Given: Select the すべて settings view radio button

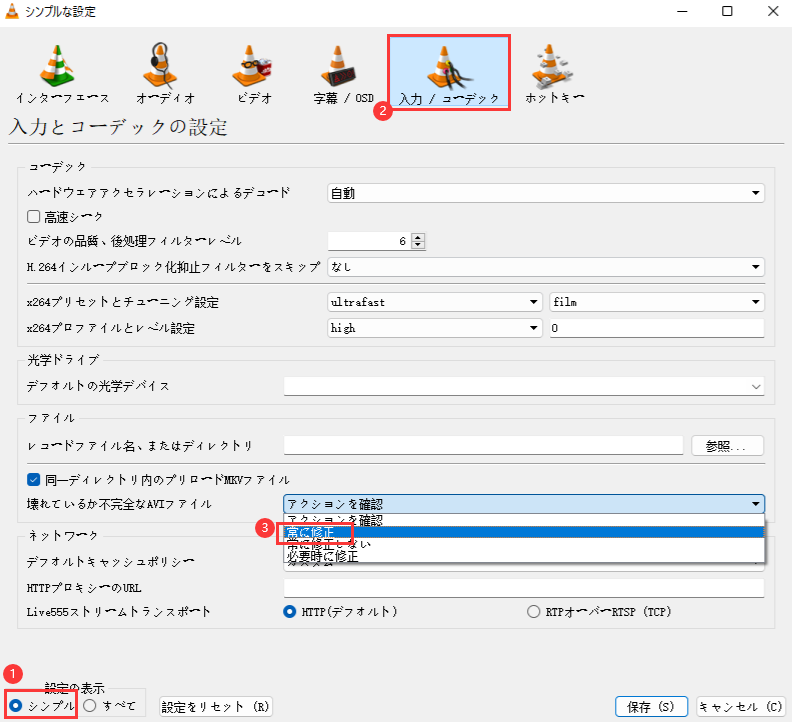Looking at the screenshot, I should [90, 705].
